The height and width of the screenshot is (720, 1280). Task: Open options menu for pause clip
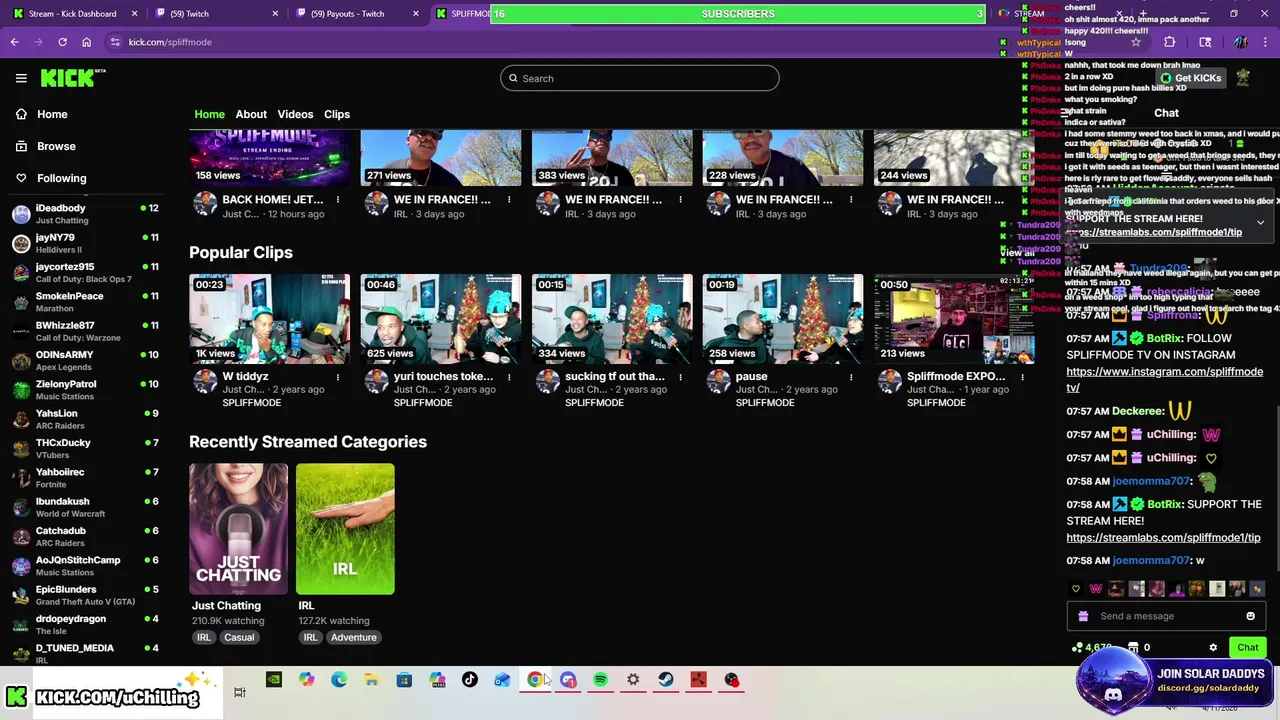point(851,377)
